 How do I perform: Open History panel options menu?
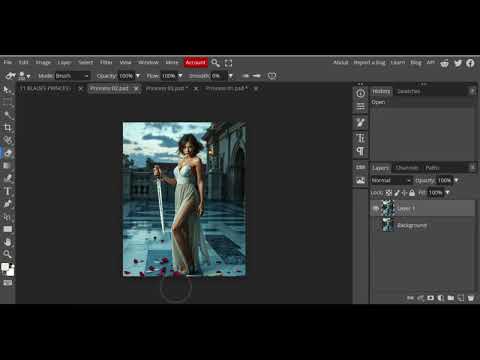point(472,91)
